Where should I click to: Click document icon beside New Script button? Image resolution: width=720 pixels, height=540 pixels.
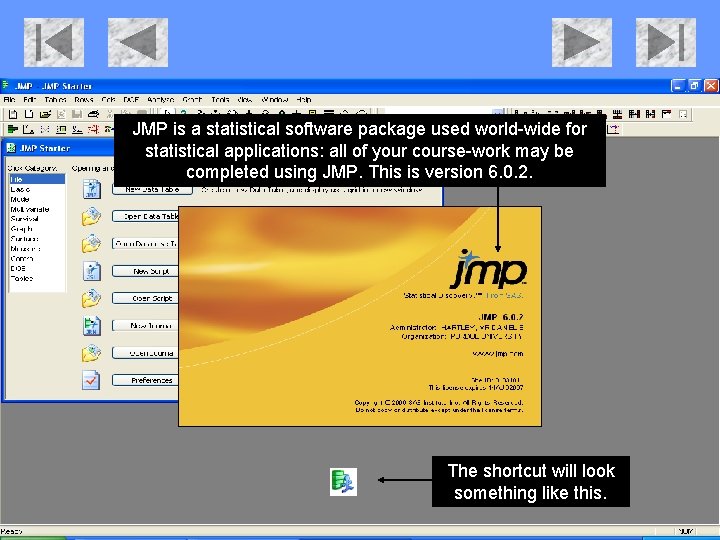(92, 271)
